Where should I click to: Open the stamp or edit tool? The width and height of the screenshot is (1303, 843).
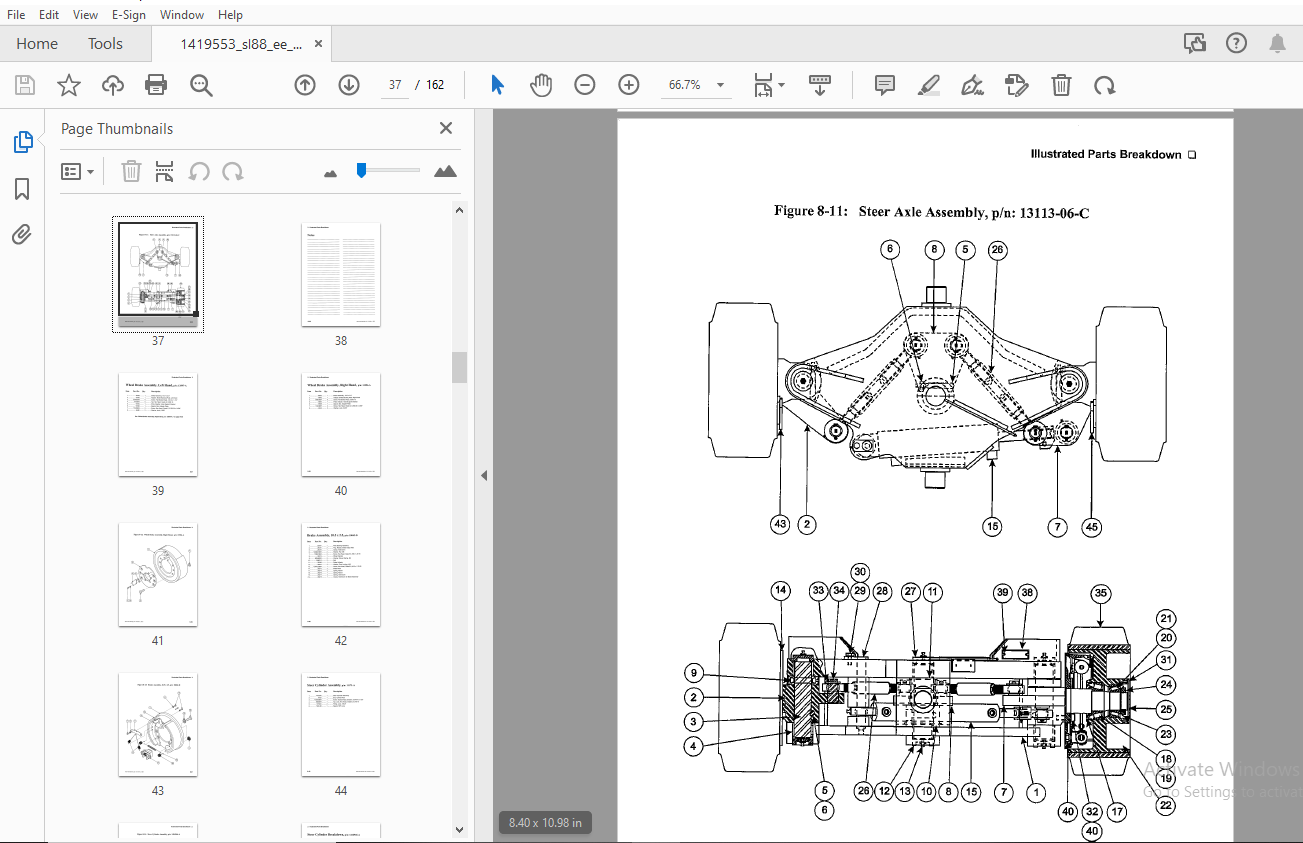1017,85
